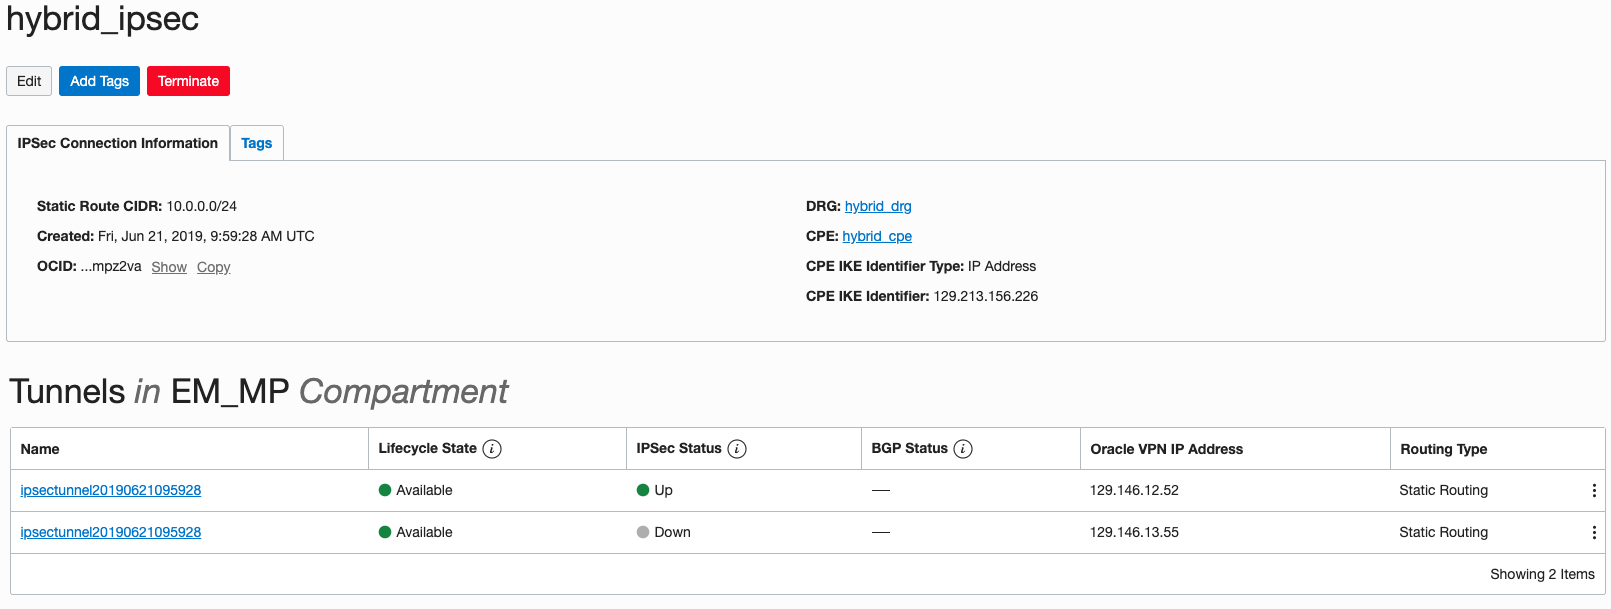Select the IPSec Connection Information tab

tap(117, 143)
